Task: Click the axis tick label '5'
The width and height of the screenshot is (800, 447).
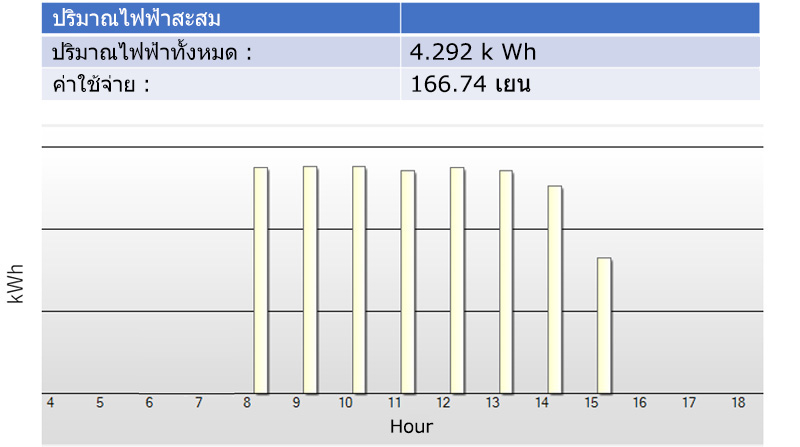Action: [100, 403]
